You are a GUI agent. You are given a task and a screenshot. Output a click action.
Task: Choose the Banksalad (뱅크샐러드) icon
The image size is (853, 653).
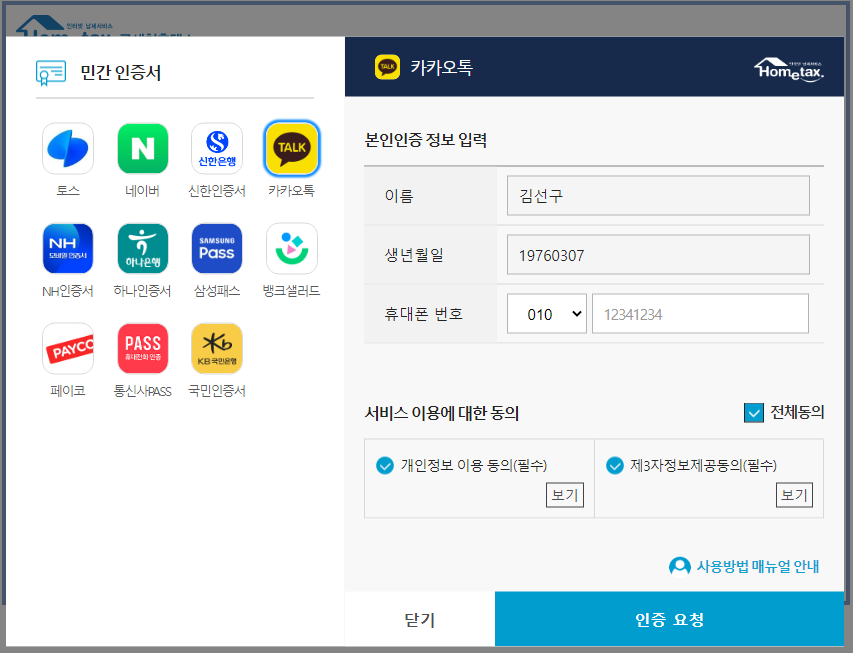pyautogui.click(x=292, y=249)
